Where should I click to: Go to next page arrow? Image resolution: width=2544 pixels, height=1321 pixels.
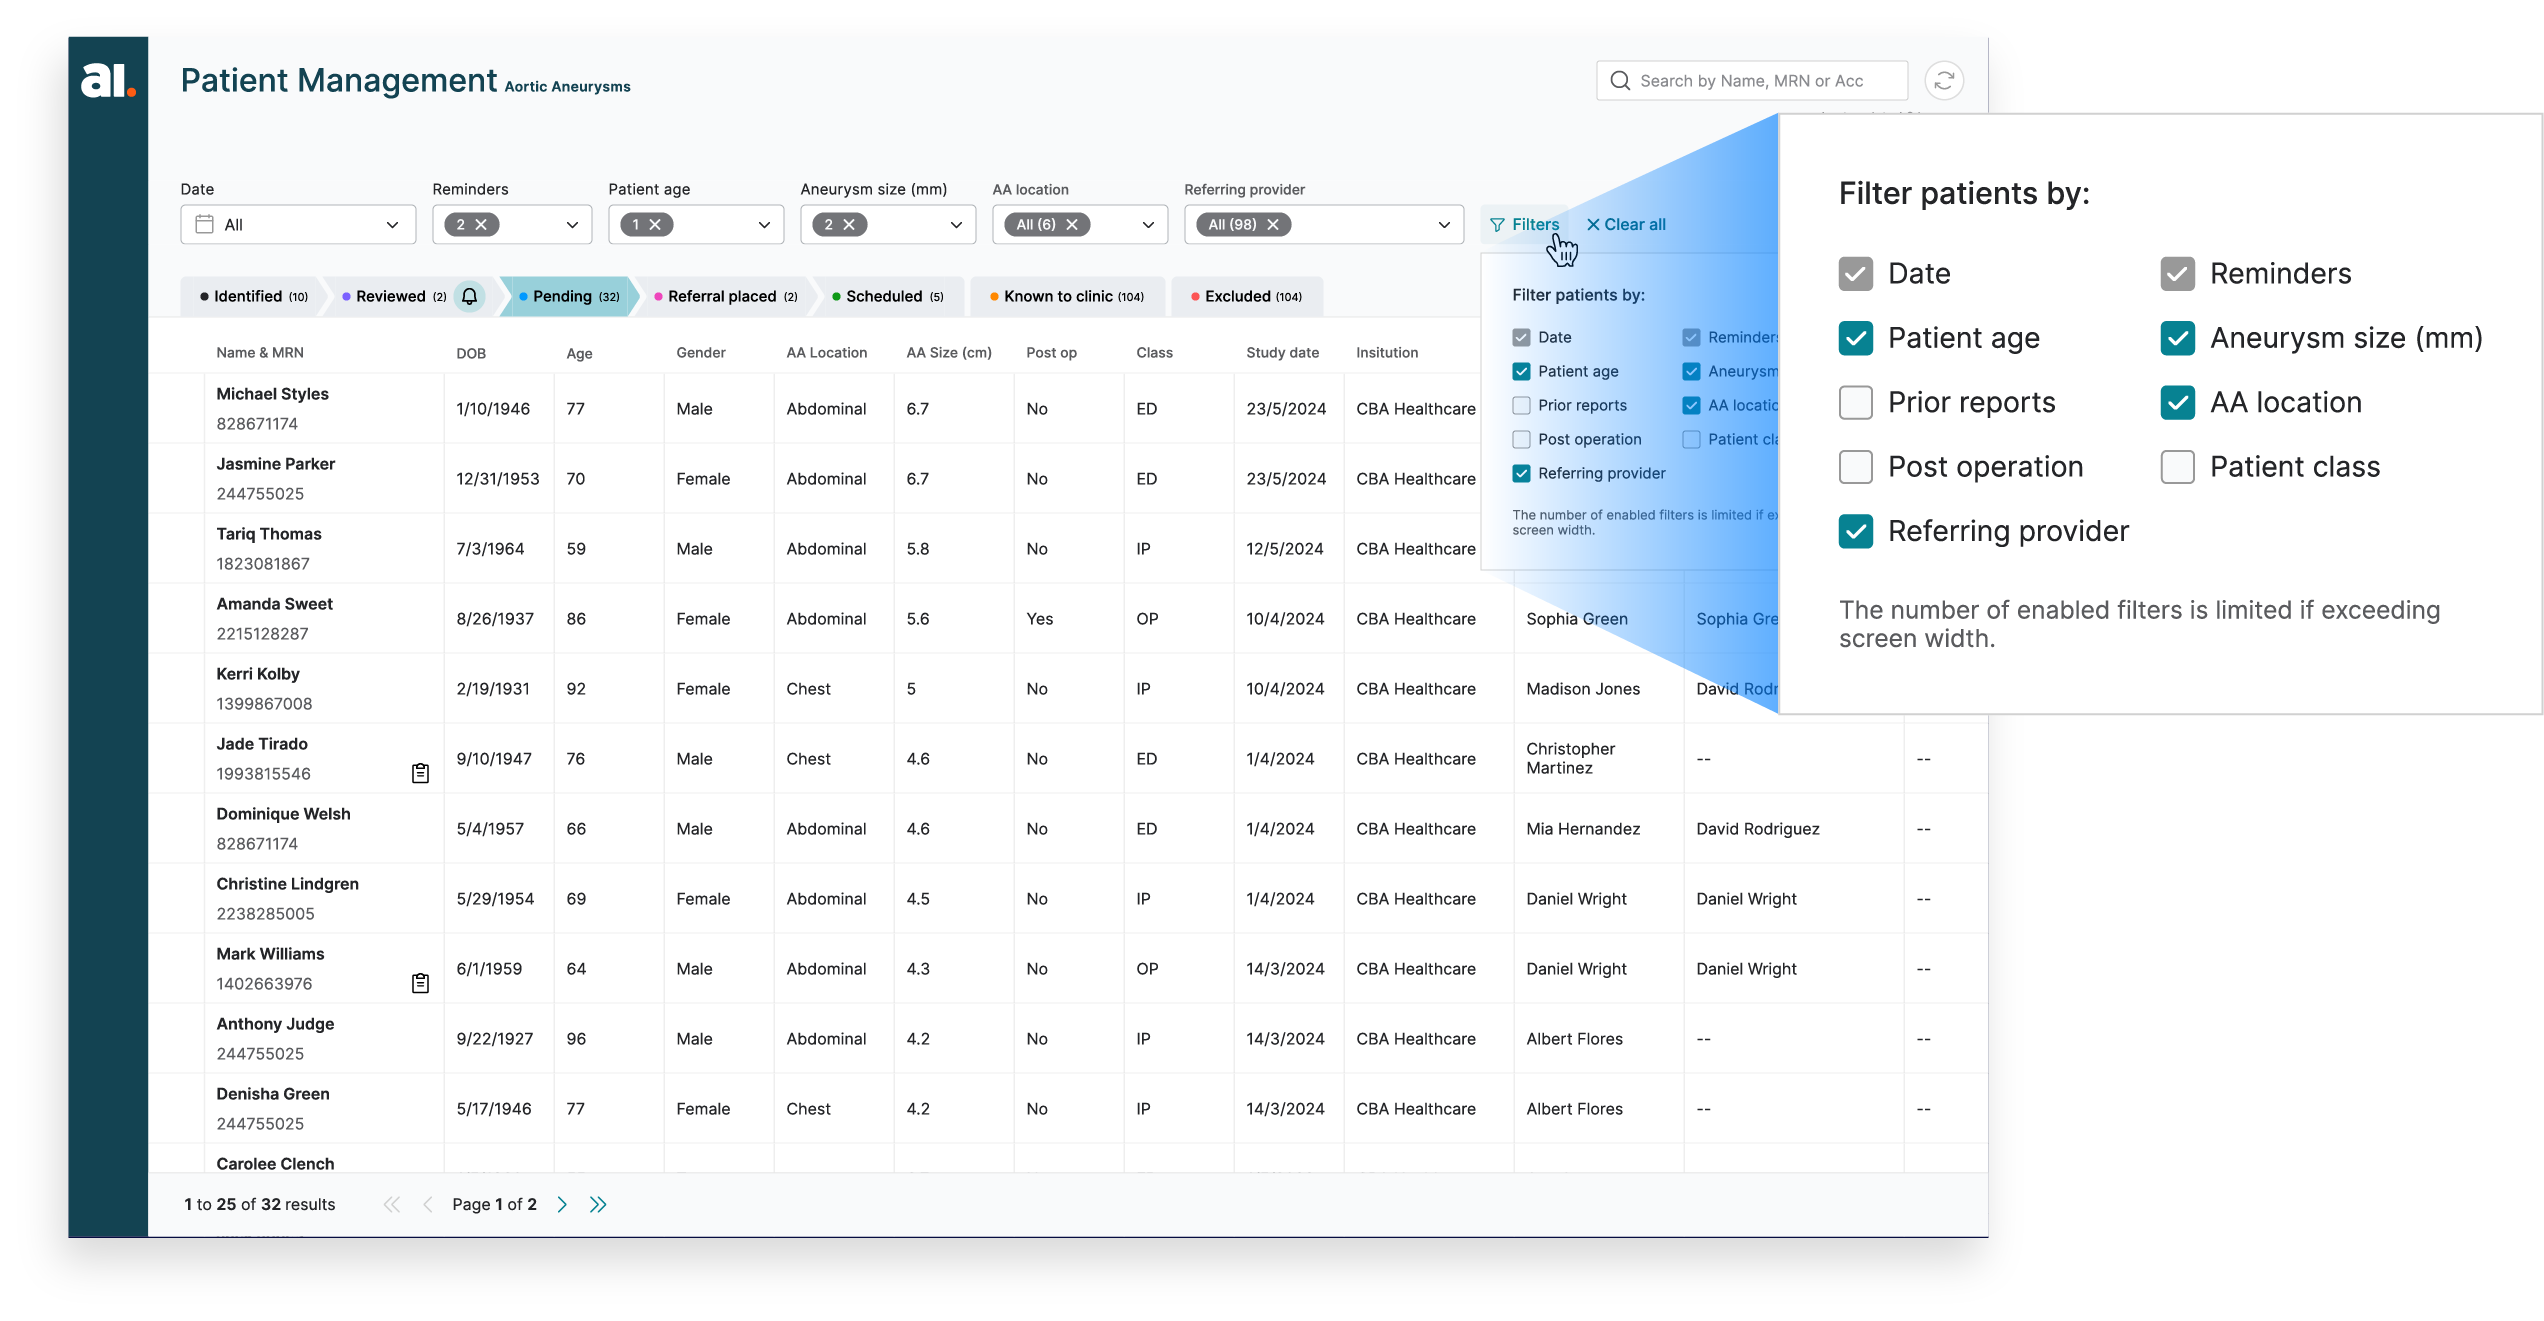(x=562, y=1204)
